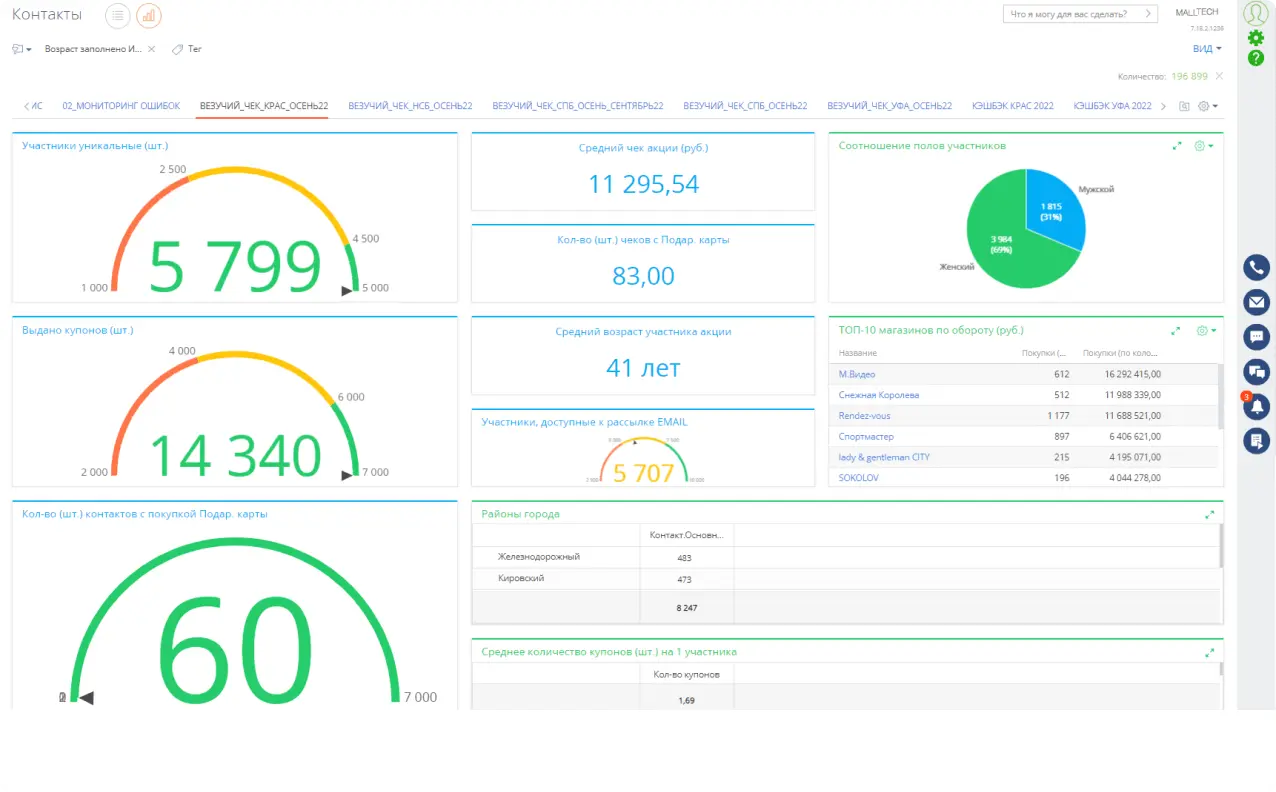Image resolution: width=1276 pixels, height=792 pixels.
Task: Open the user profile avatar
Action: (1256, 13)
